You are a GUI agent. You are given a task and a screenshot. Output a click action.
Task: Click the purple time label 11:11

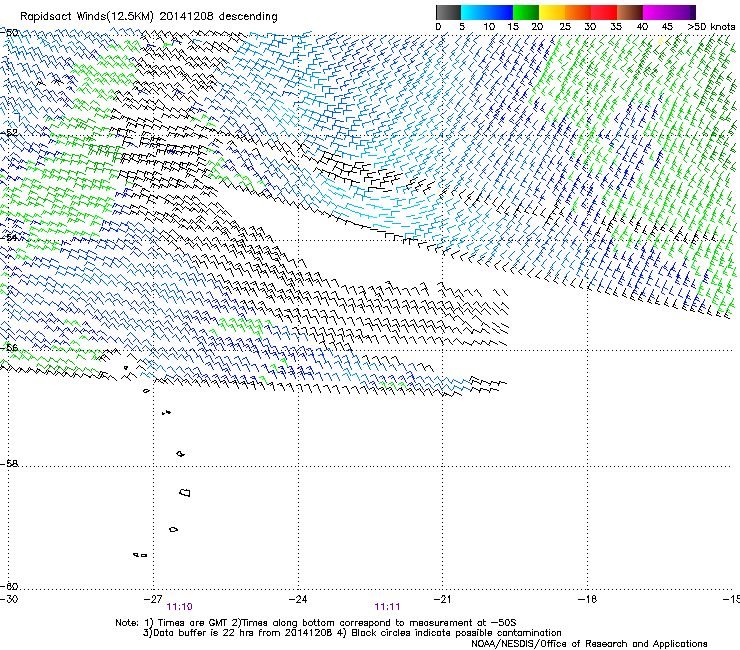(x=387, y=607)
